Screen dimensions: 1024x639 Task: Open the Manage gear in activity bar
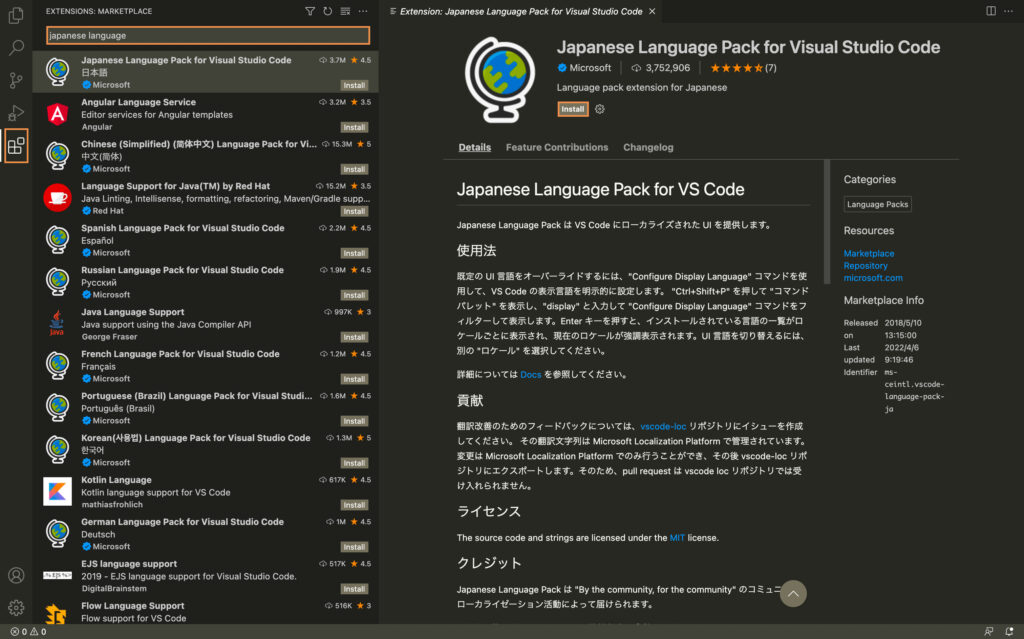16,608
